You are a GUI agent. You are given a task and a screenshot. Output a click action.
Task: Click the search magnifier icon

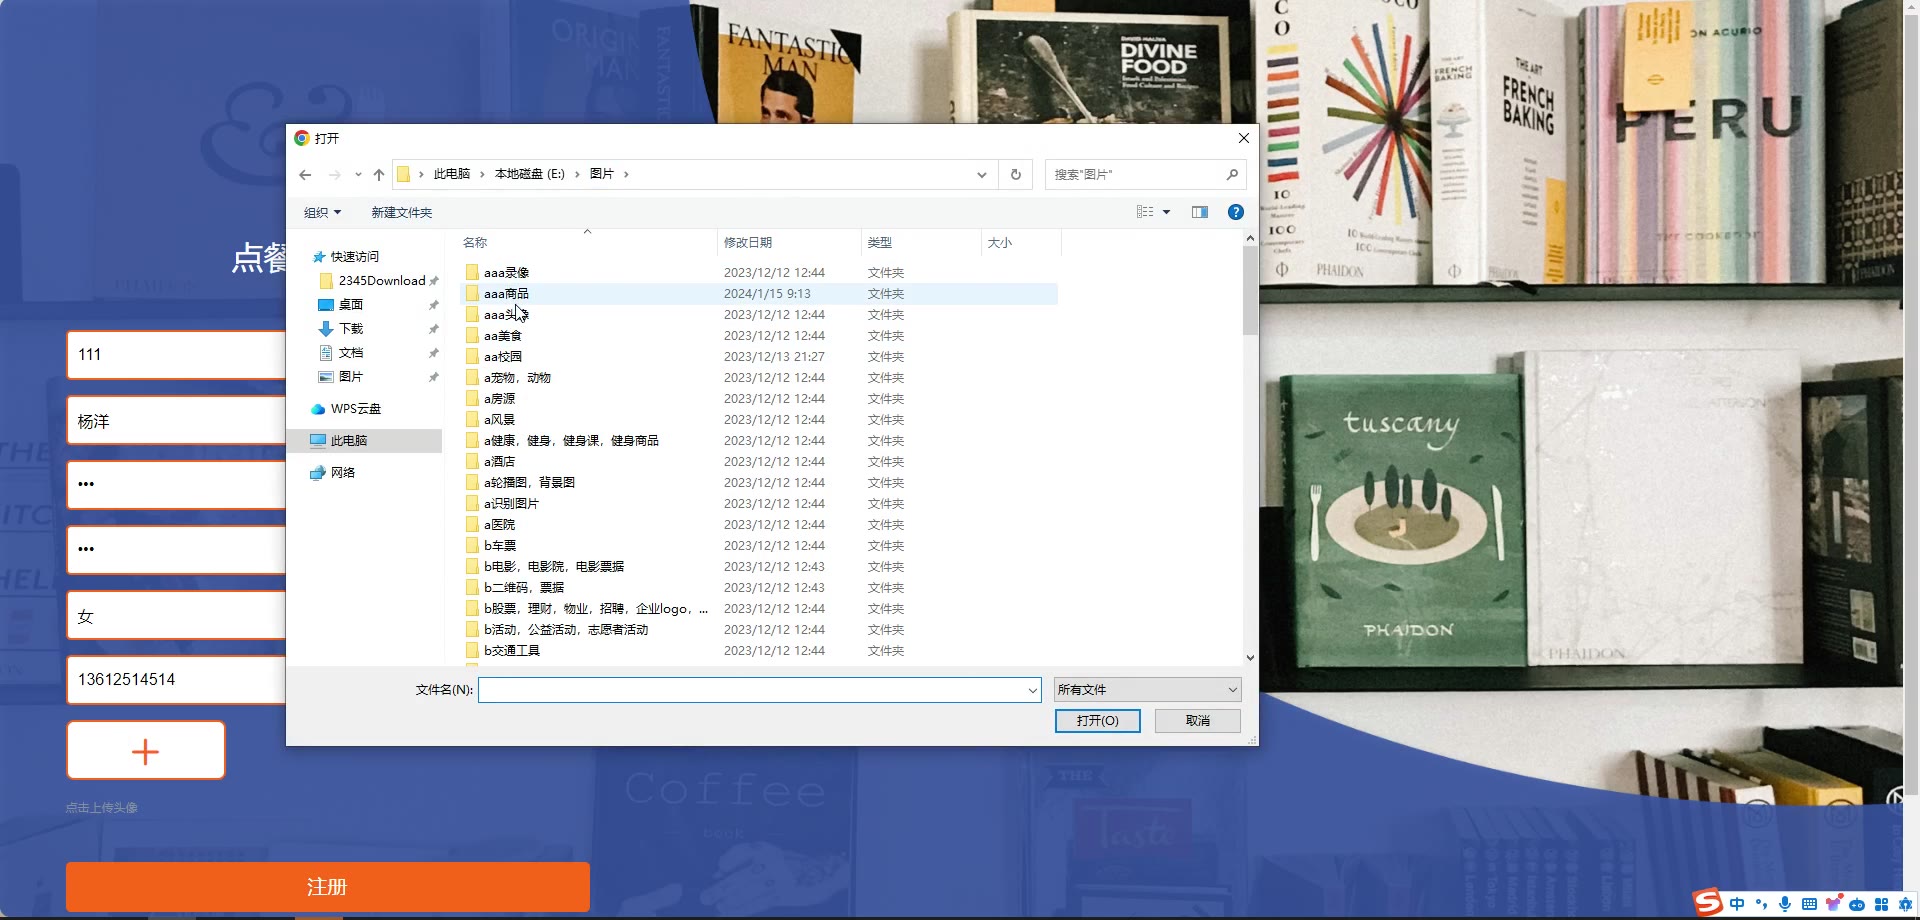point(1232,174)
